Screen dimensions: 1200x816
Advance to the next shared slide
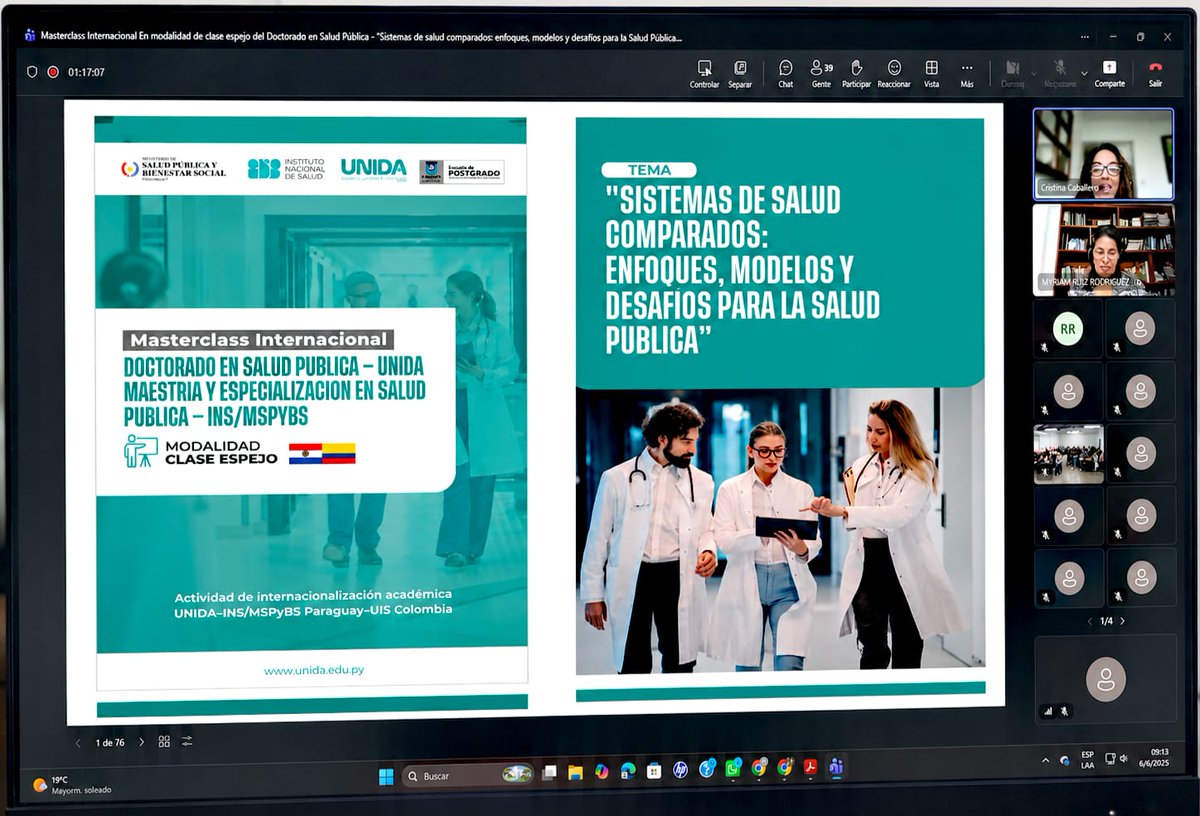[141, 742]
